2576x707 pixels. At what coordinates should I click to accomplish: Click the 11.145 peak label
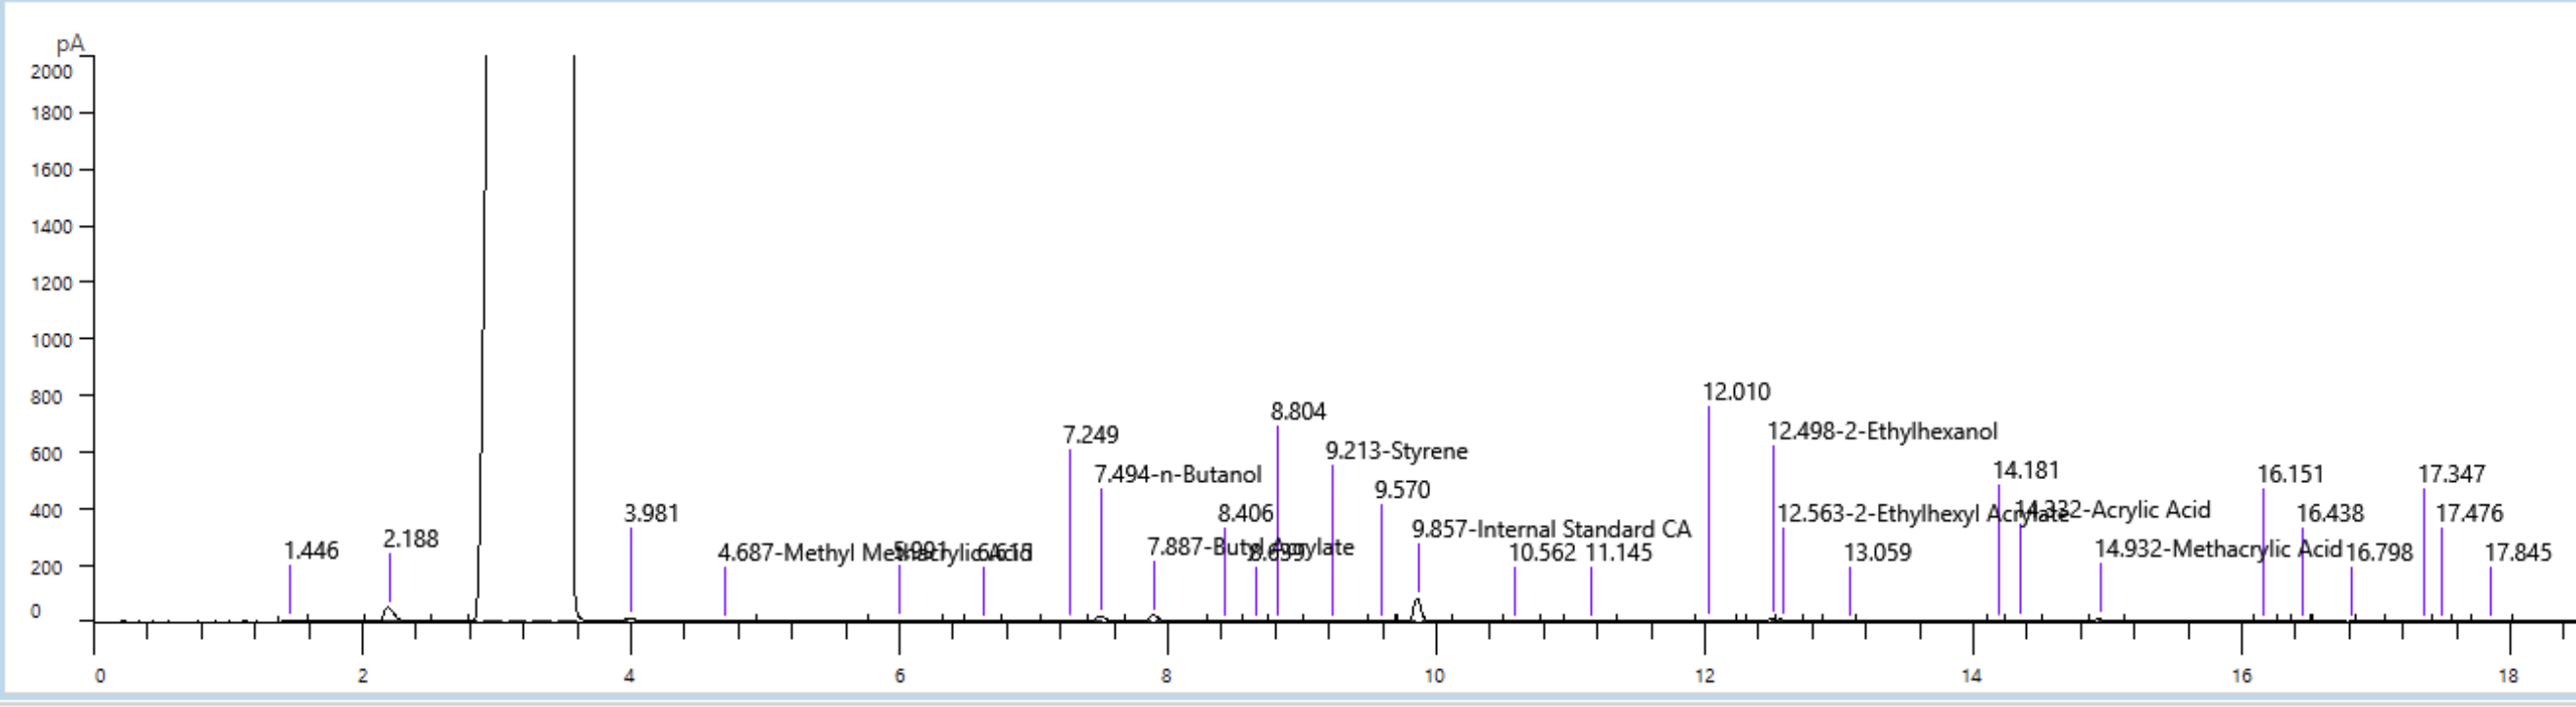click(x=1619, y=552)
